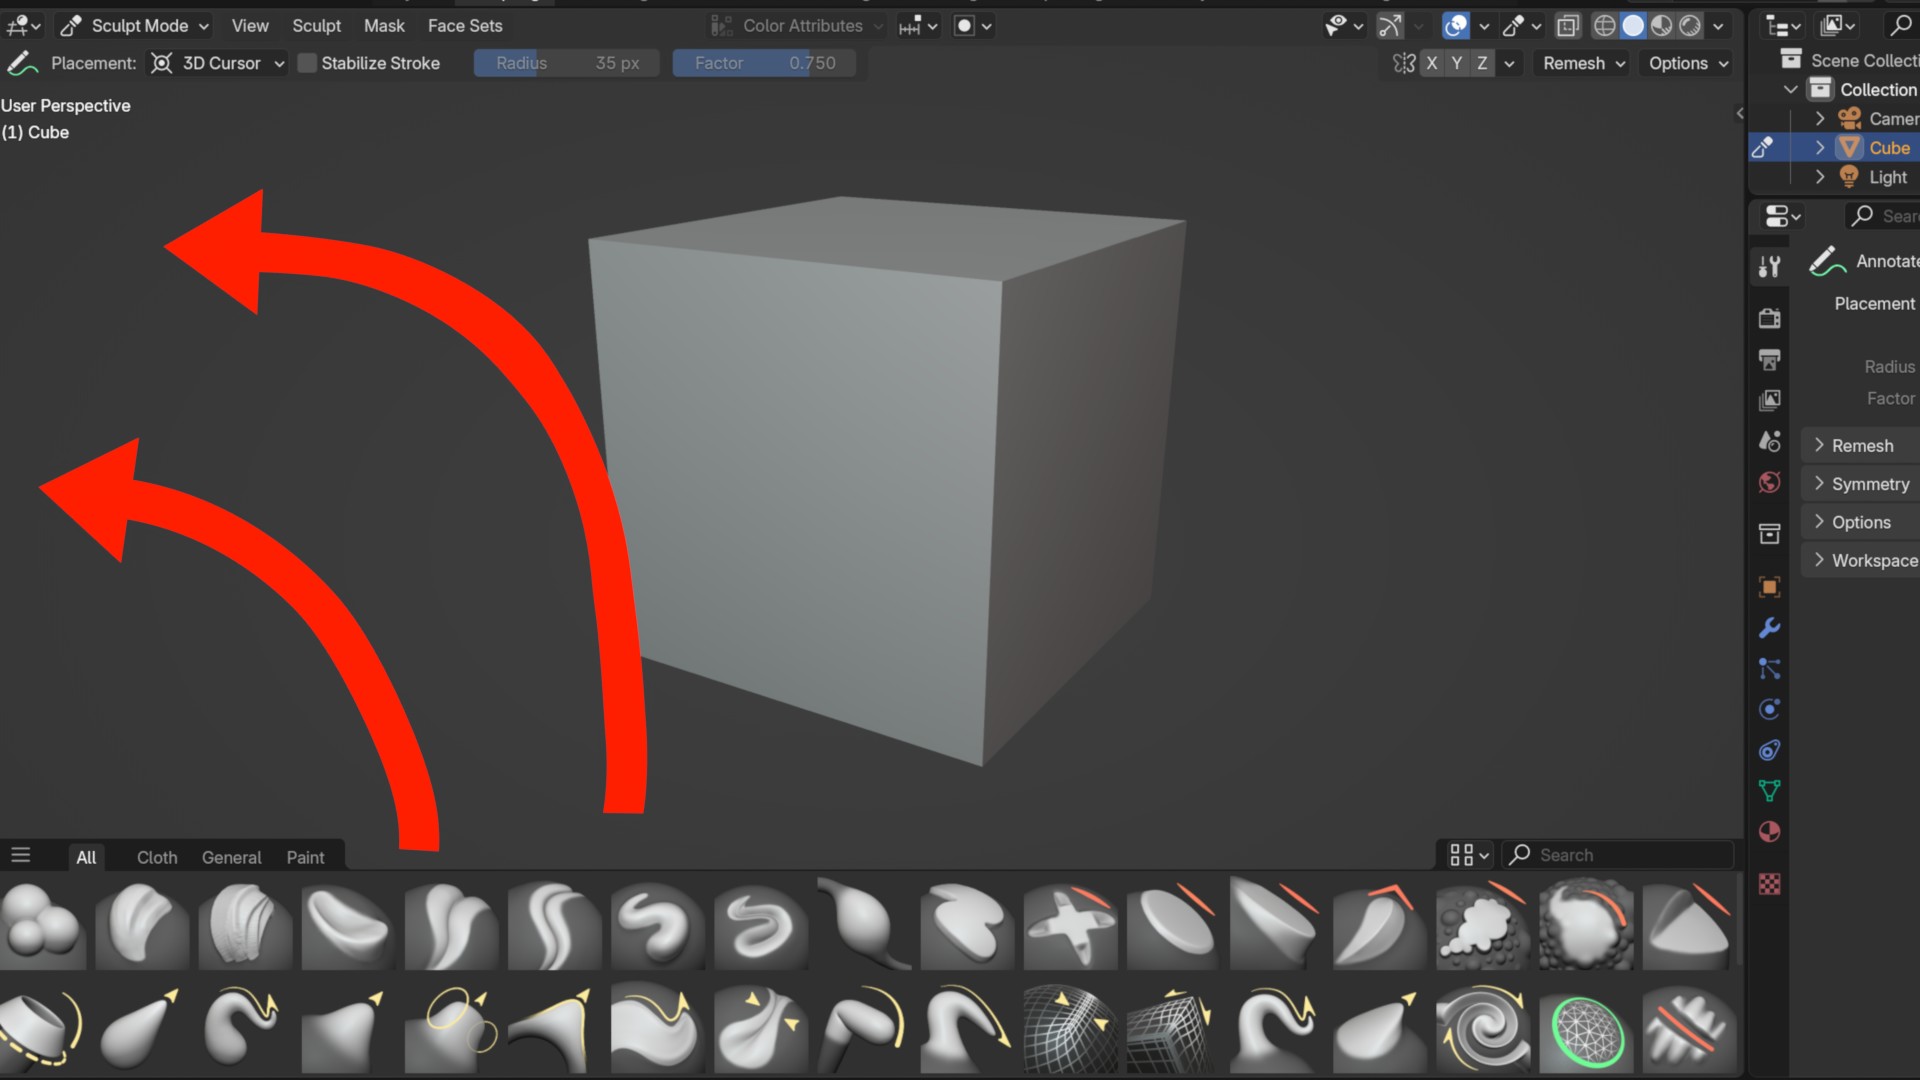Open the Mask menu
Screen dimensions: 1920x1080
(x=384, y=26)
